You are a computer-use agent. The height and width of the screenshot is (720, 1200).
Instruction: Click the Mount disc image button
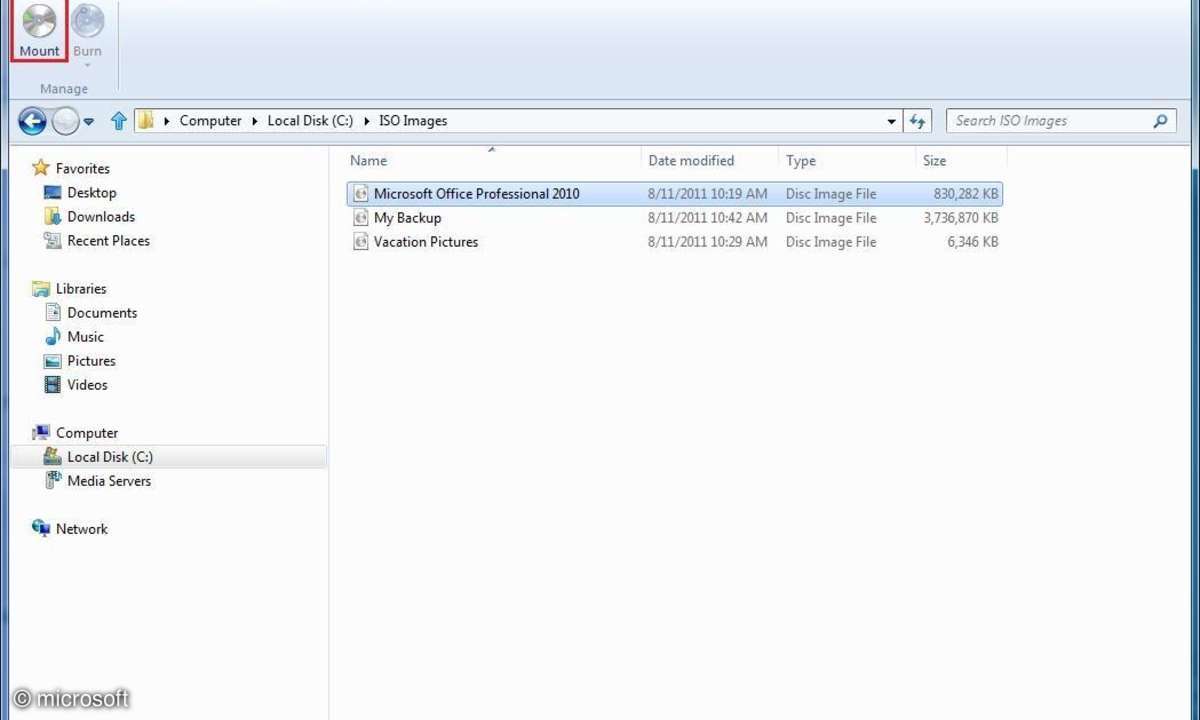coord(39,31)
